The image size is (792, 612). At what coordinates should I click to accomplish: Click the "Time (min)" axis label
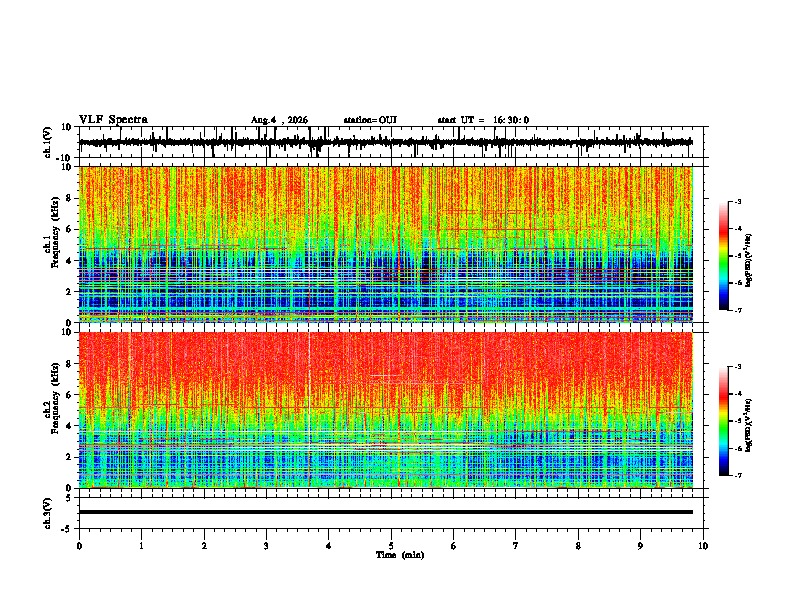point(400,555)
